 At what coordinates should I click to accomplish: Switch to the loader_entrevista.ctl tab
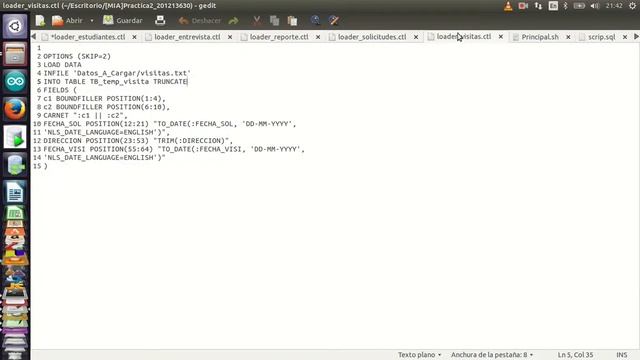coord(187,37)
